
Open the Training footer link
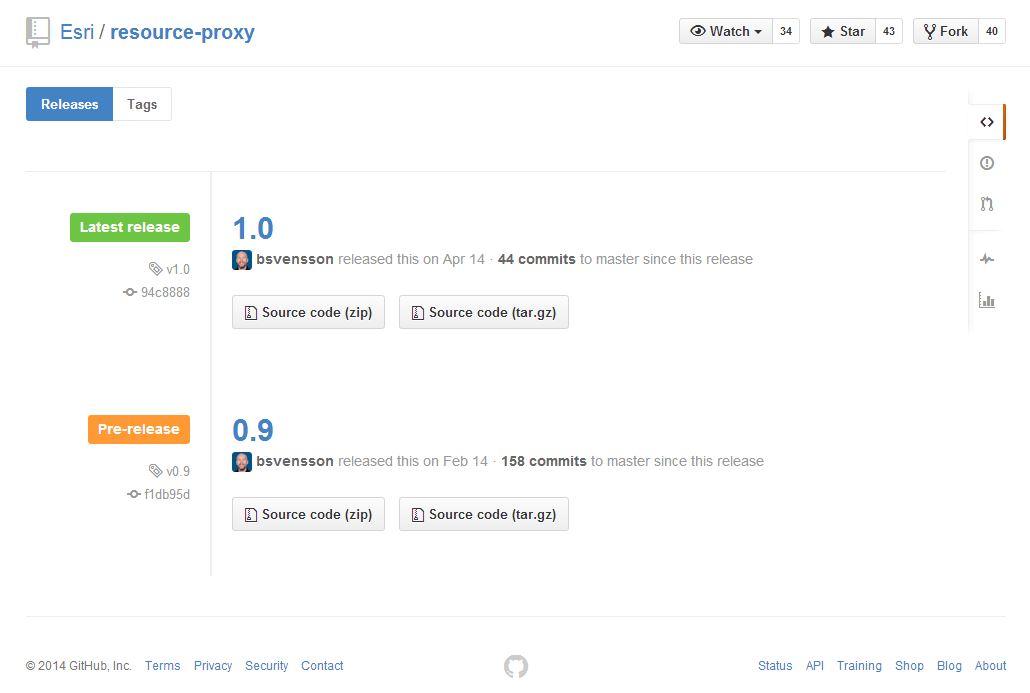859,665
